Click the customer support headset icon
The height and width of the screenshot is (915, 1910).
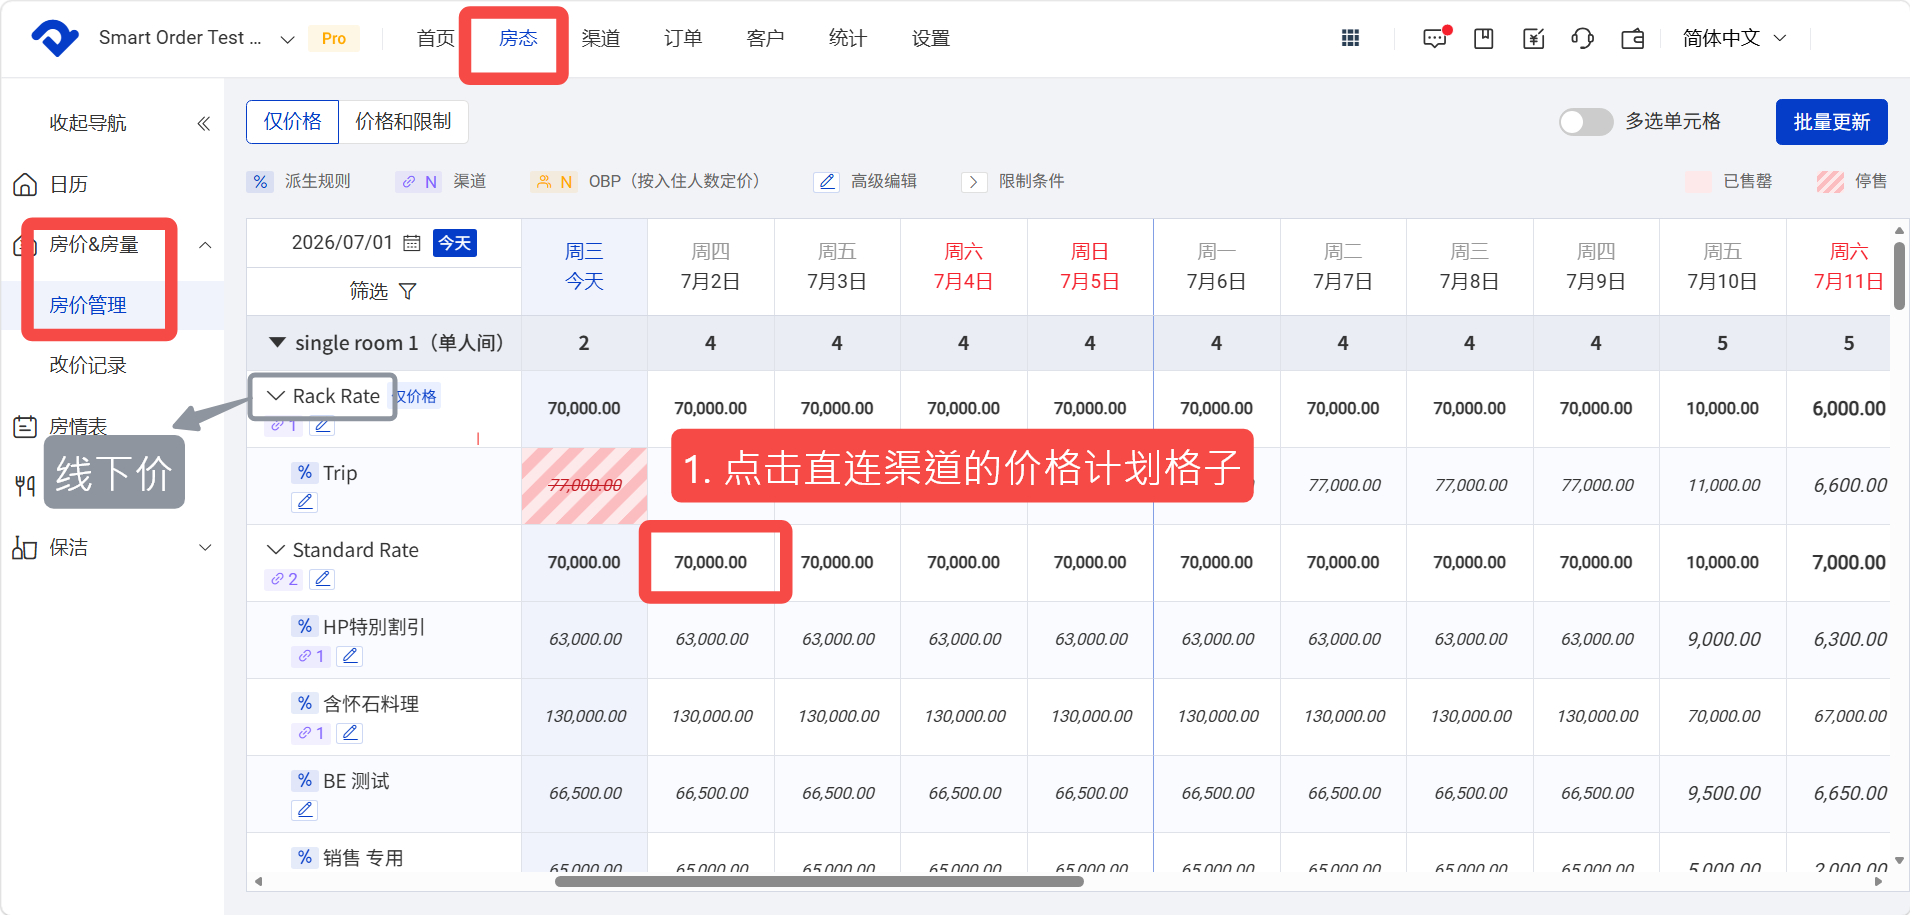[x=1582, y=38]
